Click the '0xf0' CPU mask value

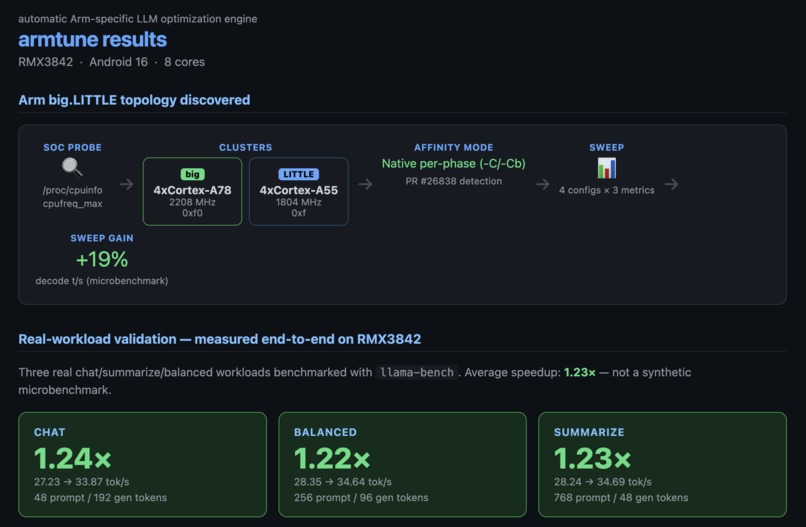(x=192, y=213)
